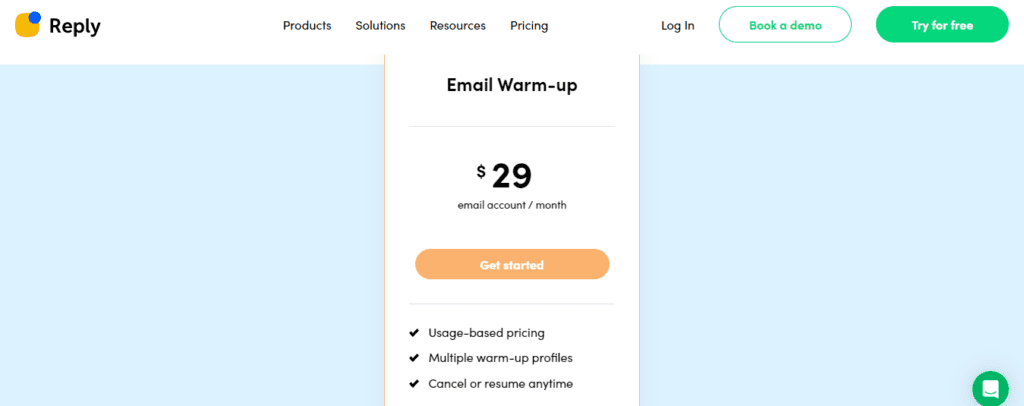Click the 29 price figure
The width and height of the screenshot is (1024, 406).
512,175
